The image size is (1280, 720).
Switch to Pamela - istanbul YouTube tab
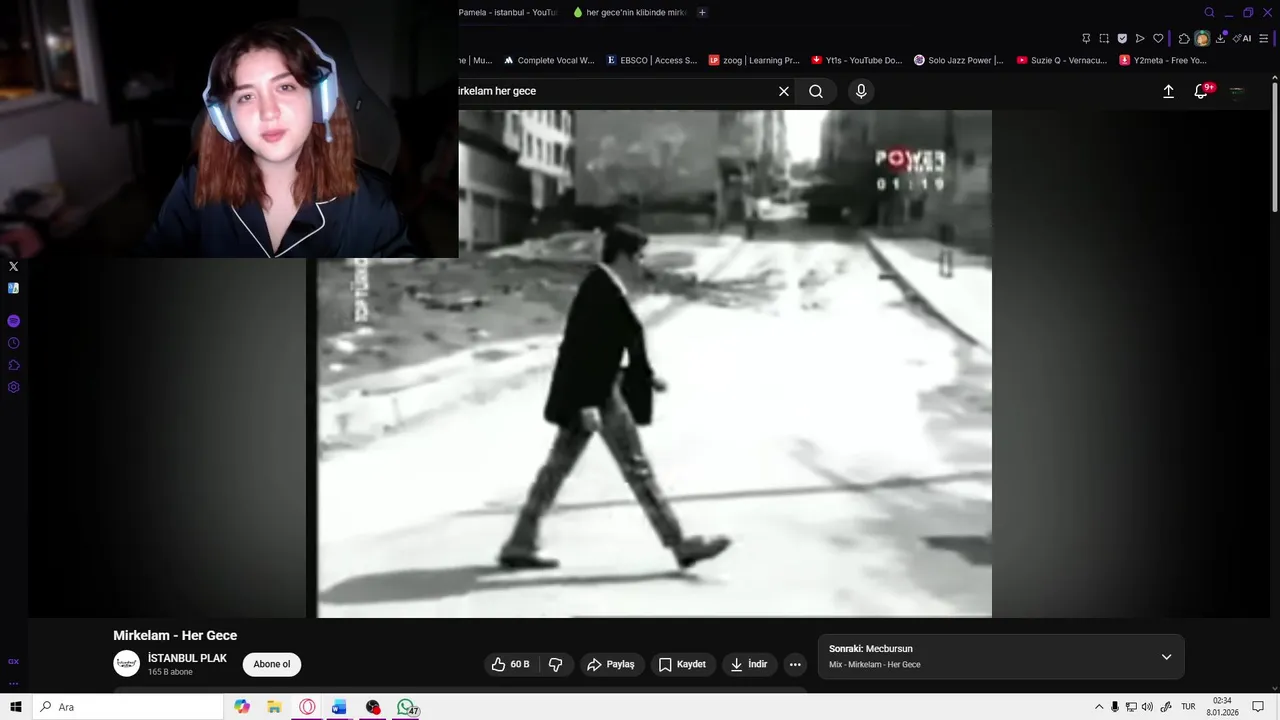point(508,12)
